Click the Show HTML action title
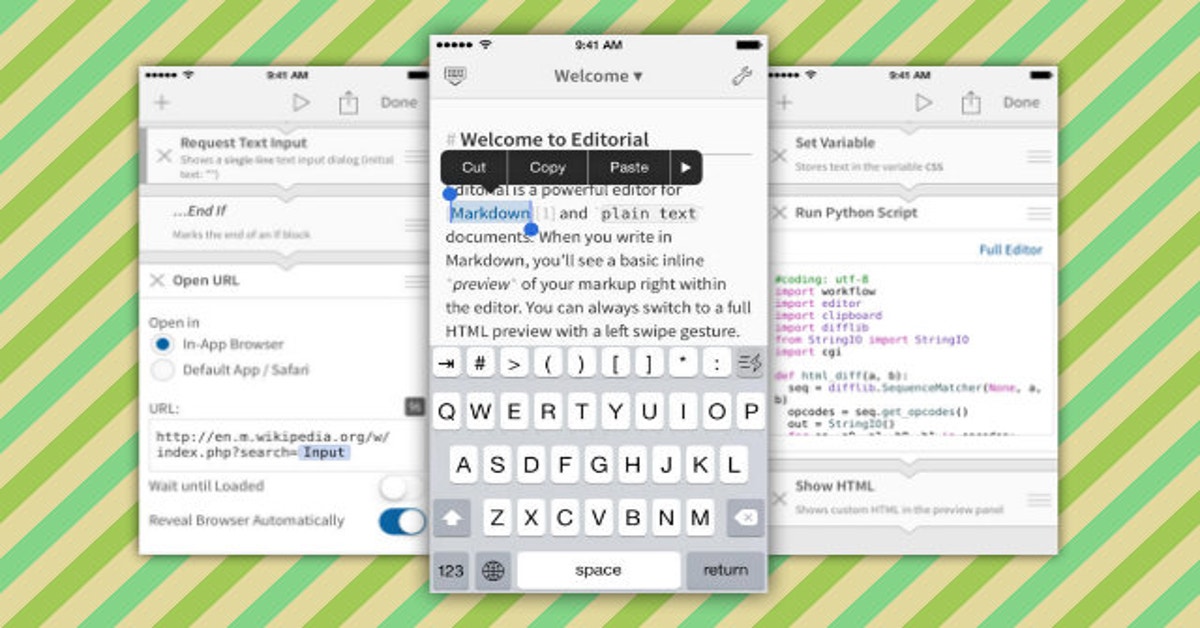The image size is (1200, 628). pyautogui.click(x=835, y=487)
